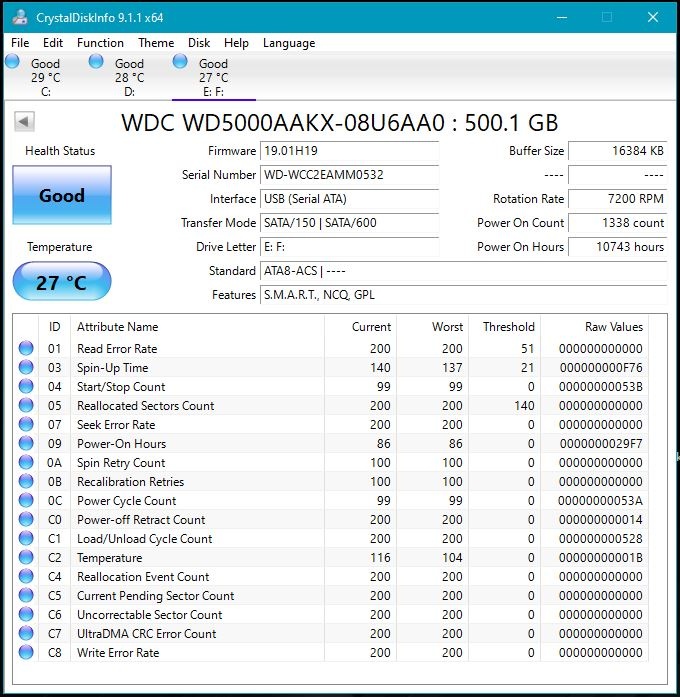Click status orb for Spin Retry Count

(x=26, y=462)
